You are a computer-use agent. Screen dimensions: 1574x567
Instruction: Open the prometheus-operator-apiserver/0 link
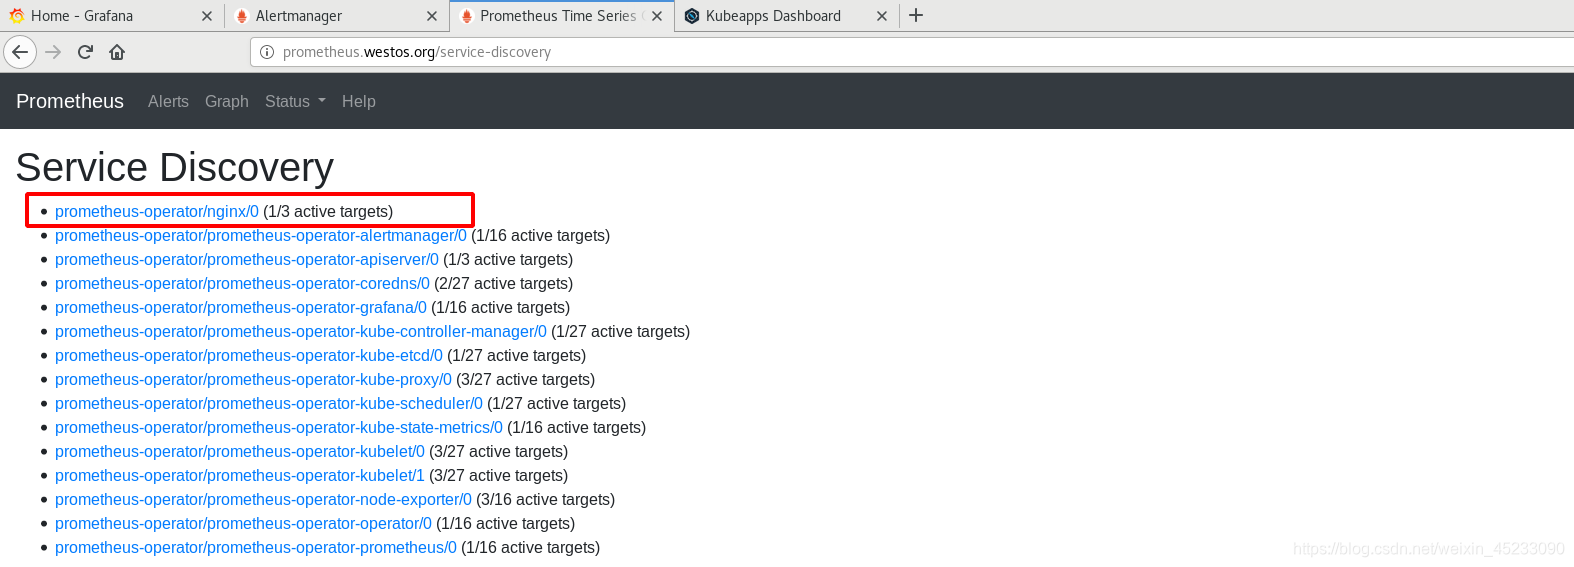pos(247,259)
